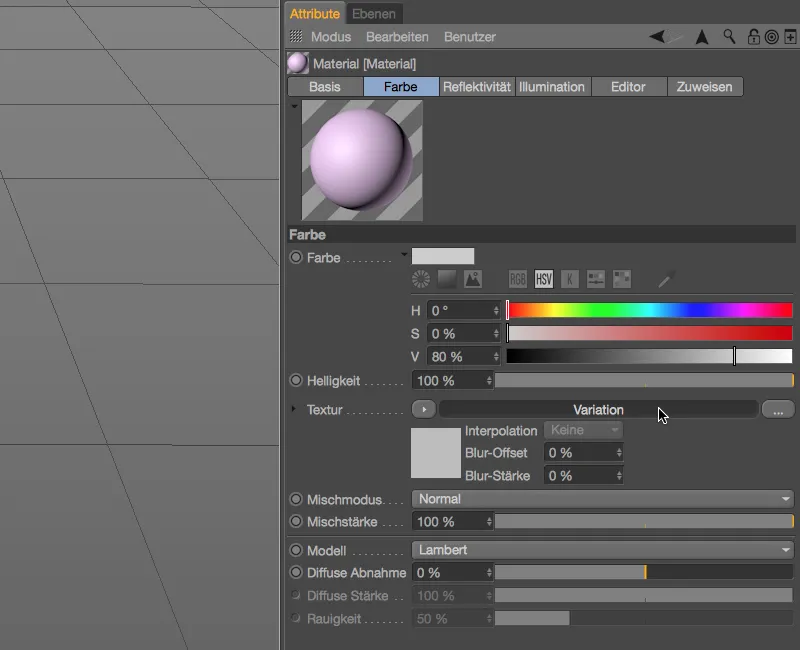Switch to the Reflektivität tab
This screenshot has width=800, height=650.
[x=477, y=87]
